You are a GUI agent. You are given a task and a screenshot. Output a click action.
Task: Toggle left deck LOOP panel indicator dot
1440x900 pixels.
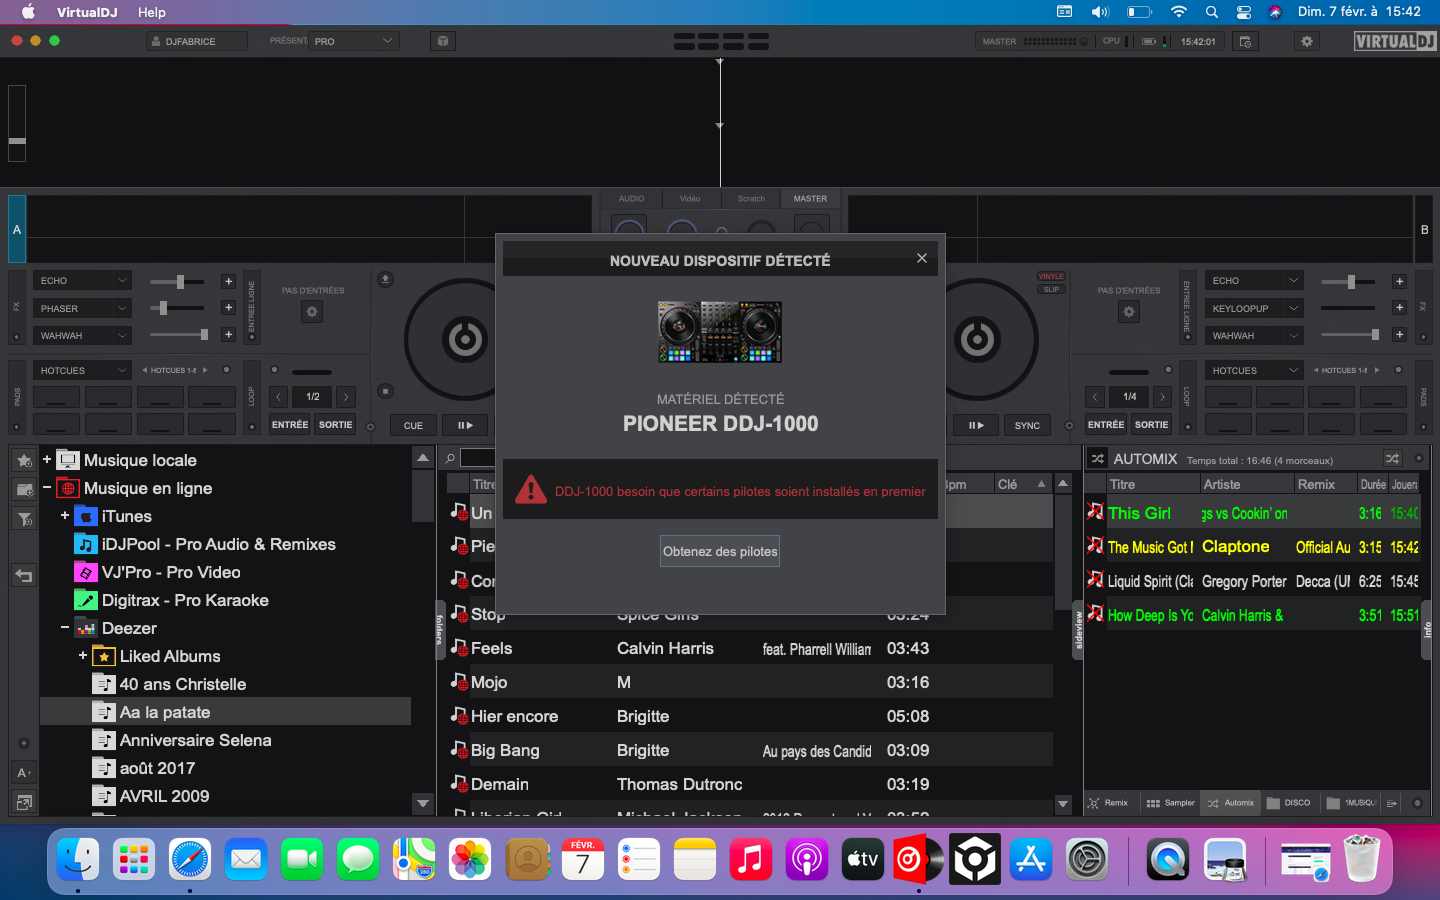click(x=252, y=427)
